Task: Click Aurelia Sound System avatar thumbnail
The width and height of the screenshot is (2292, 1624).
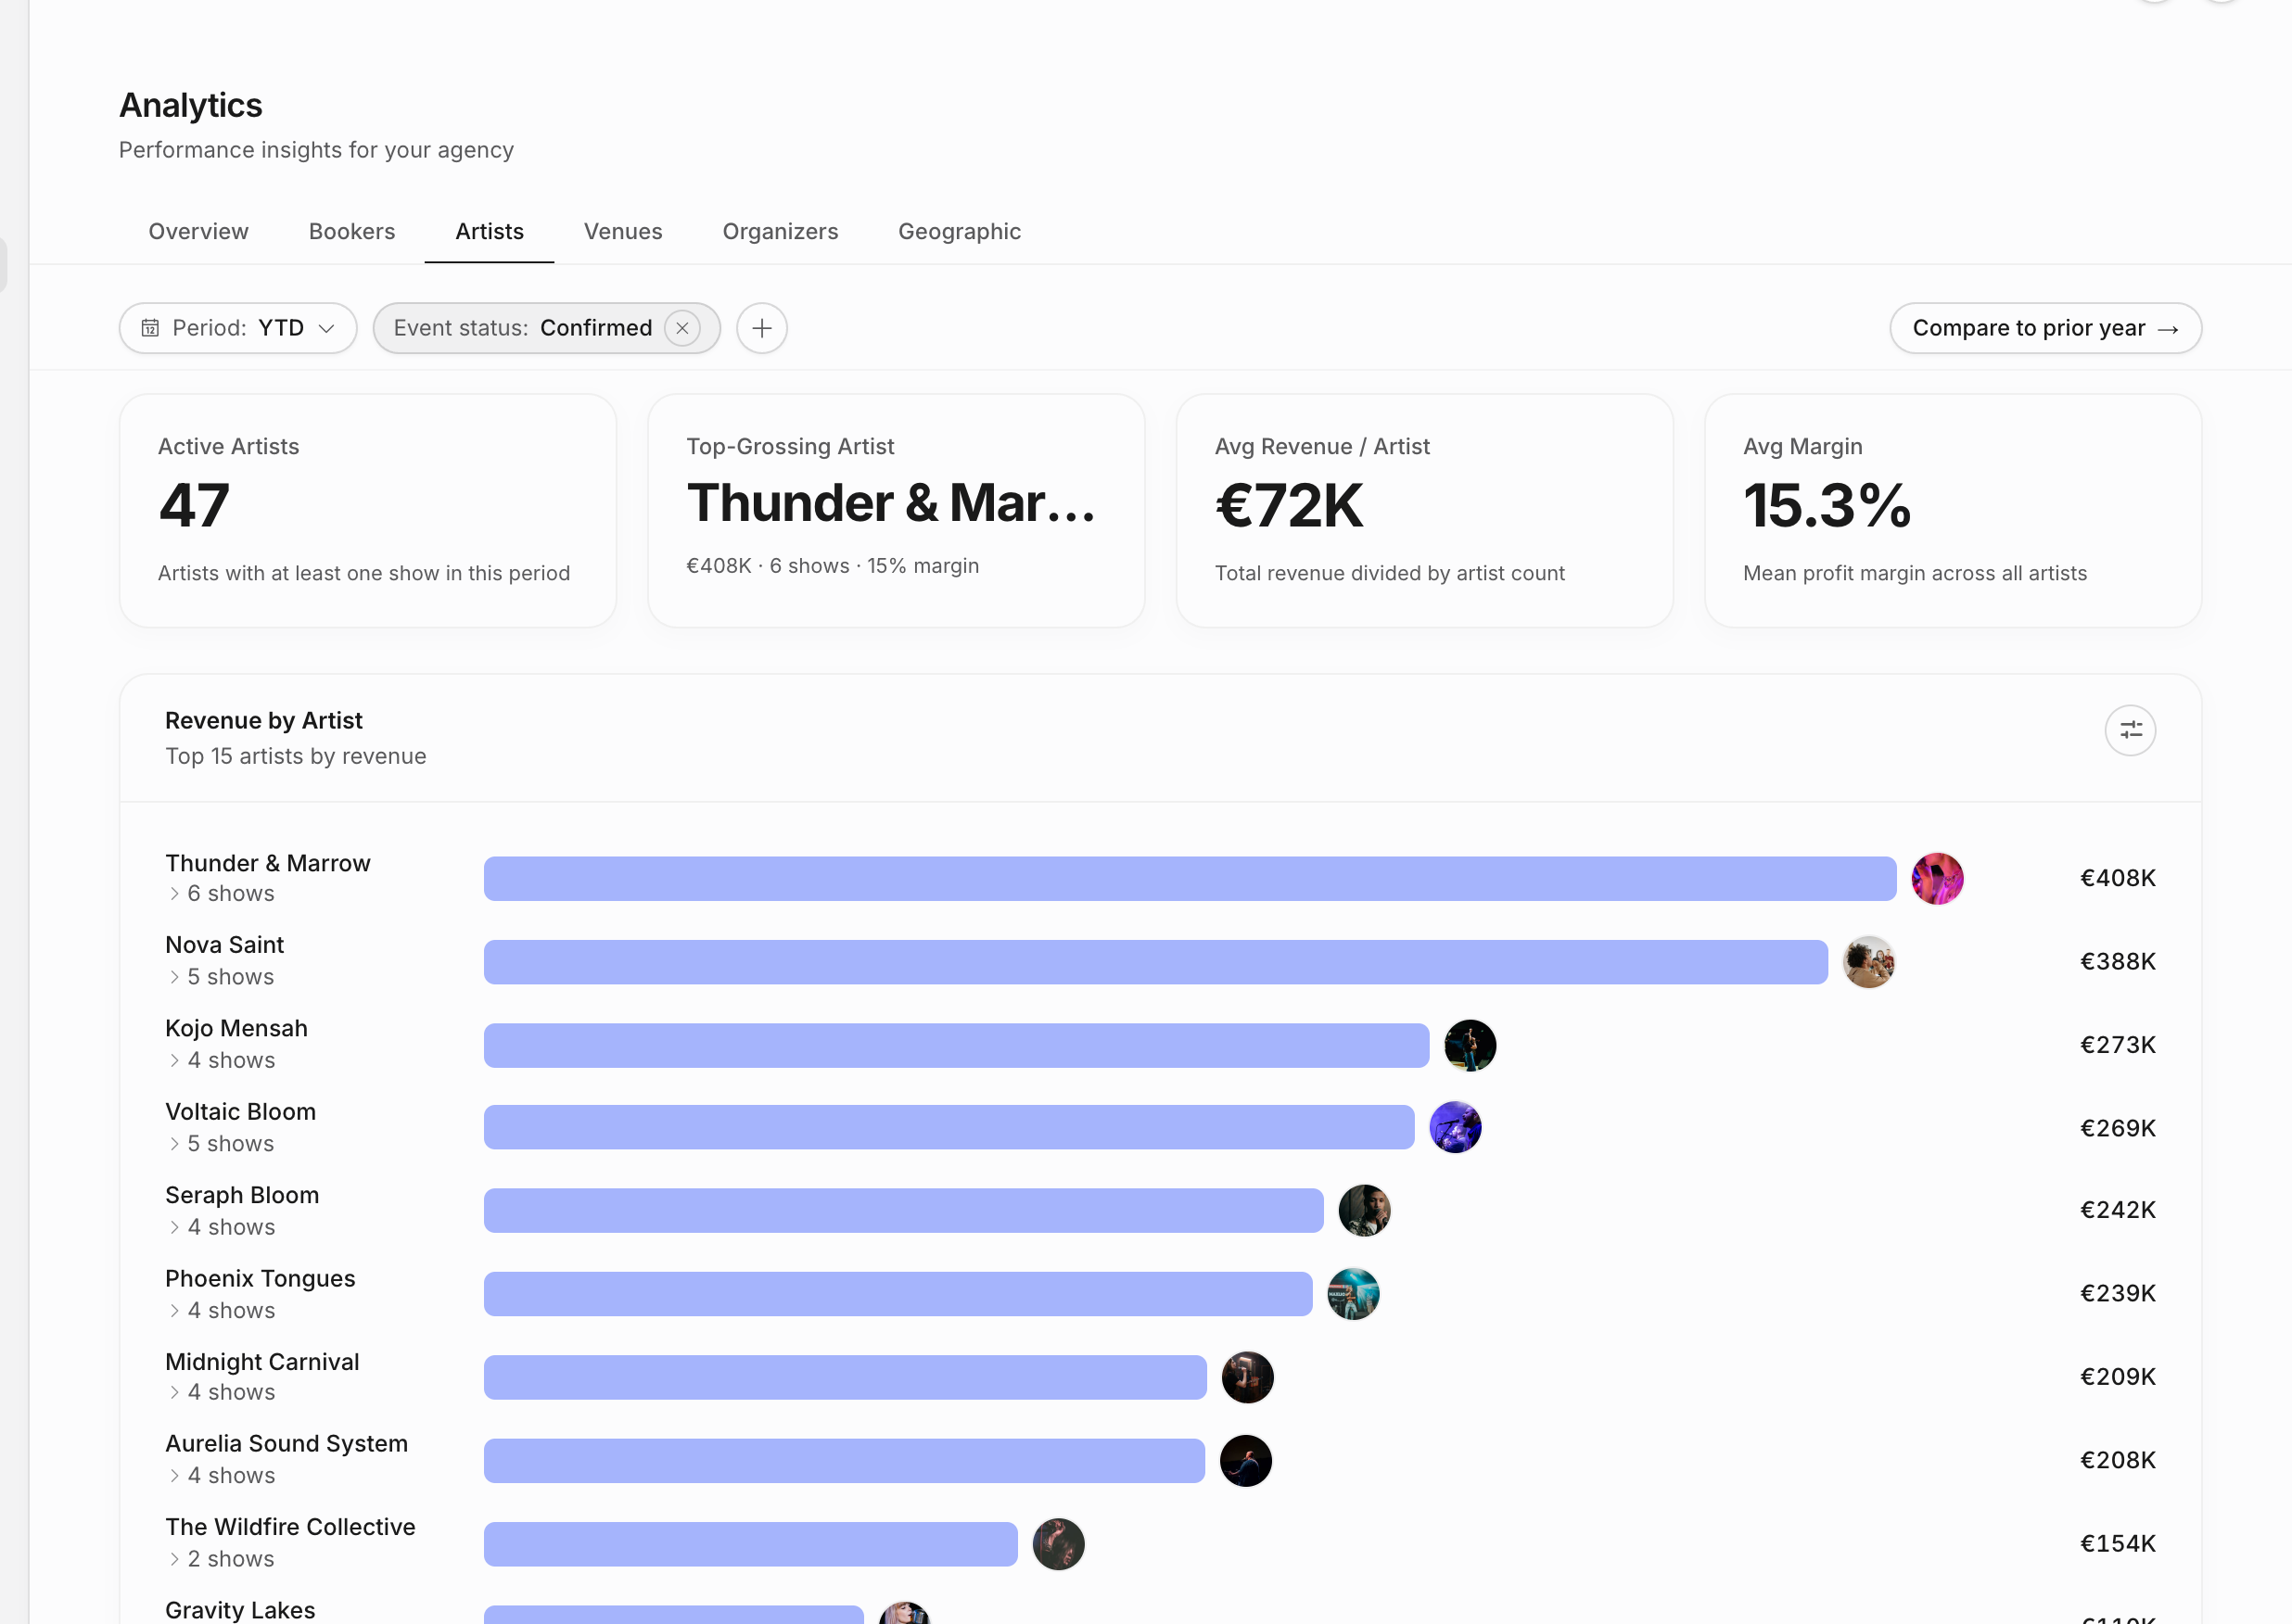Action: pyautogui.click(x=1245, y=1461)
